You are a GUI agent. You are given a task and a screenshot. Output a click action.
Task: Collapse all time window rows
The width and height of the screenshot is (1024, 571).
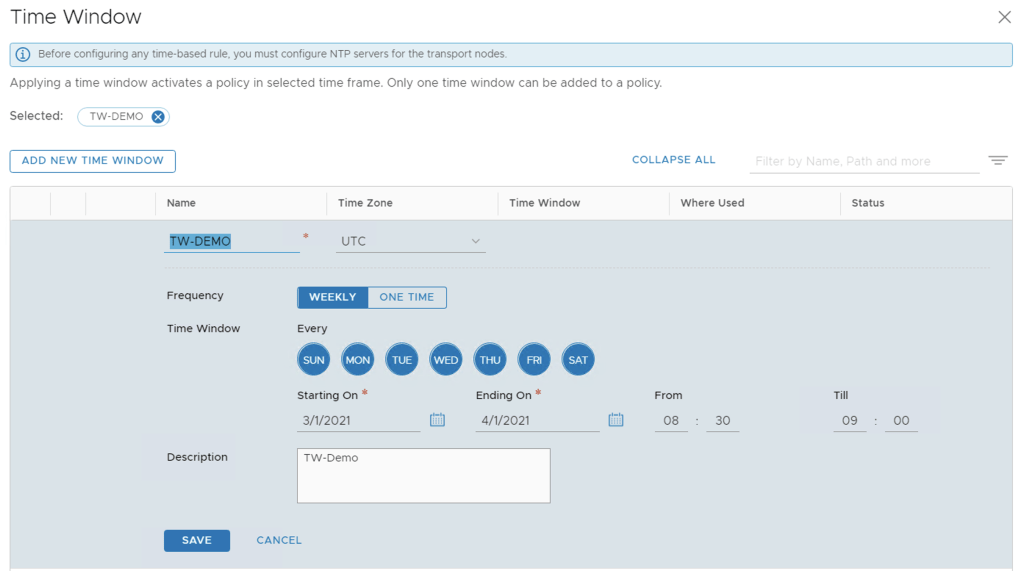tap(673, 160)
